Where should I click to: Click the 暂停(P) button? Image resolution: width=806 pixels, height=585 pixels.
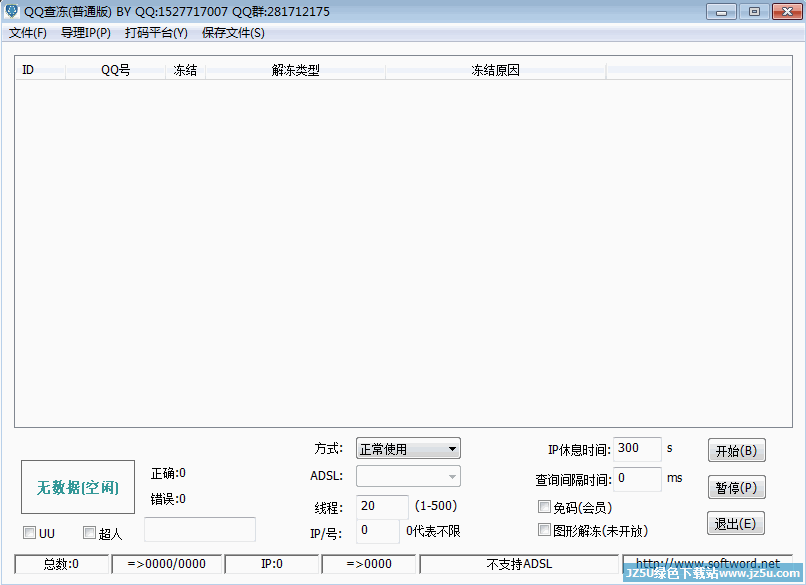(x=737, y=487)
